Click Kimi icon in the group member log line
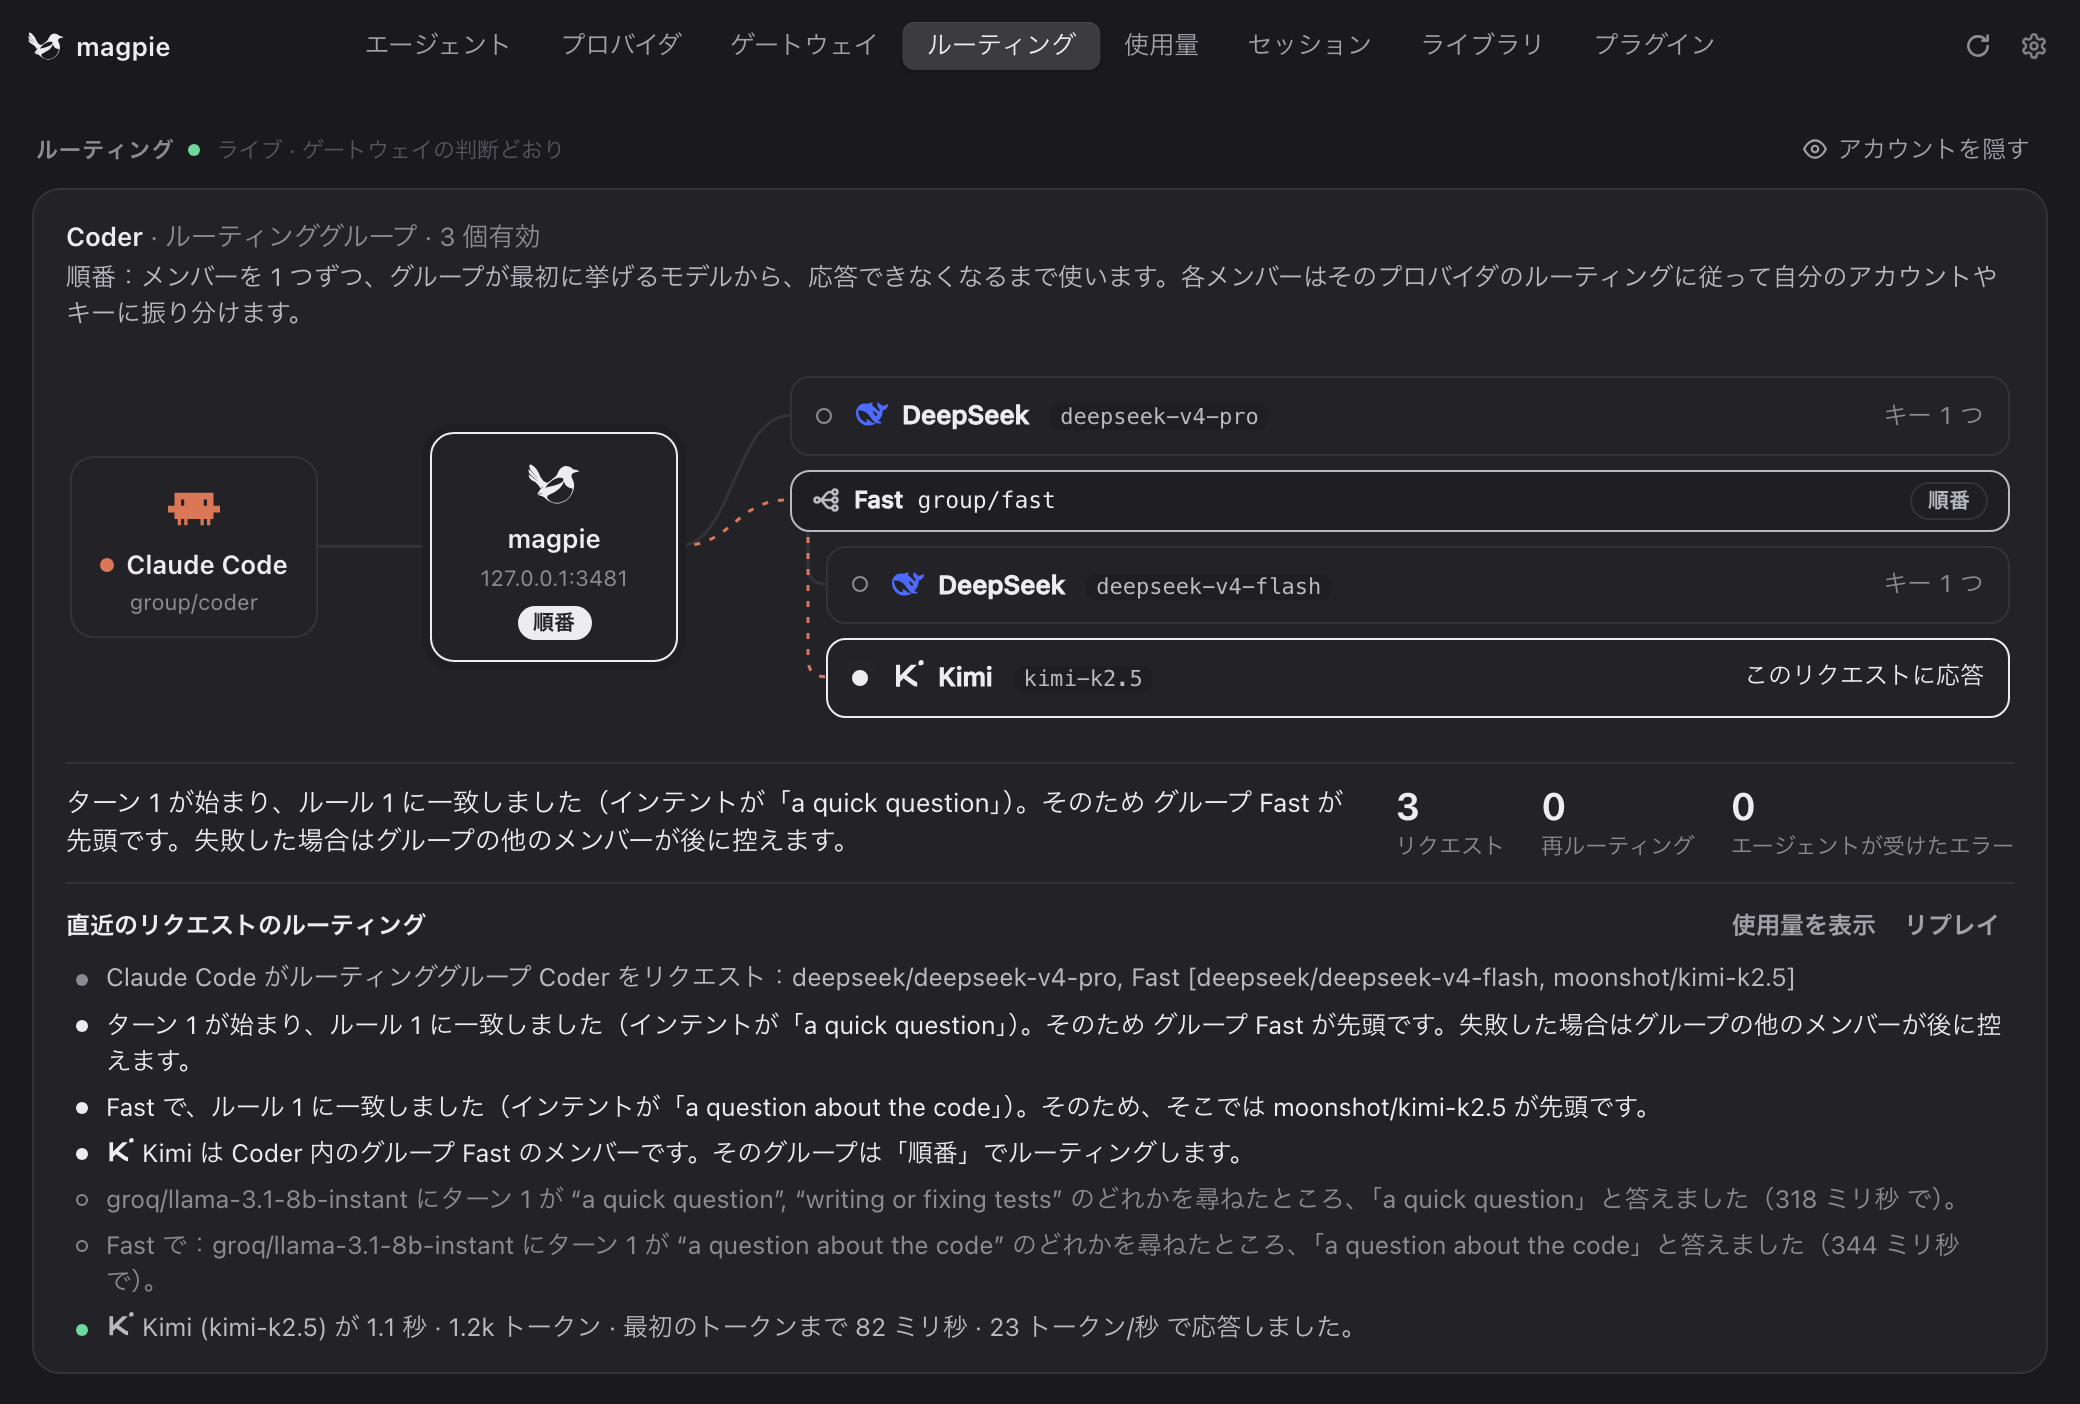The height and width of the screenshot is (1404, 2080). click(x=120, y=1151)
